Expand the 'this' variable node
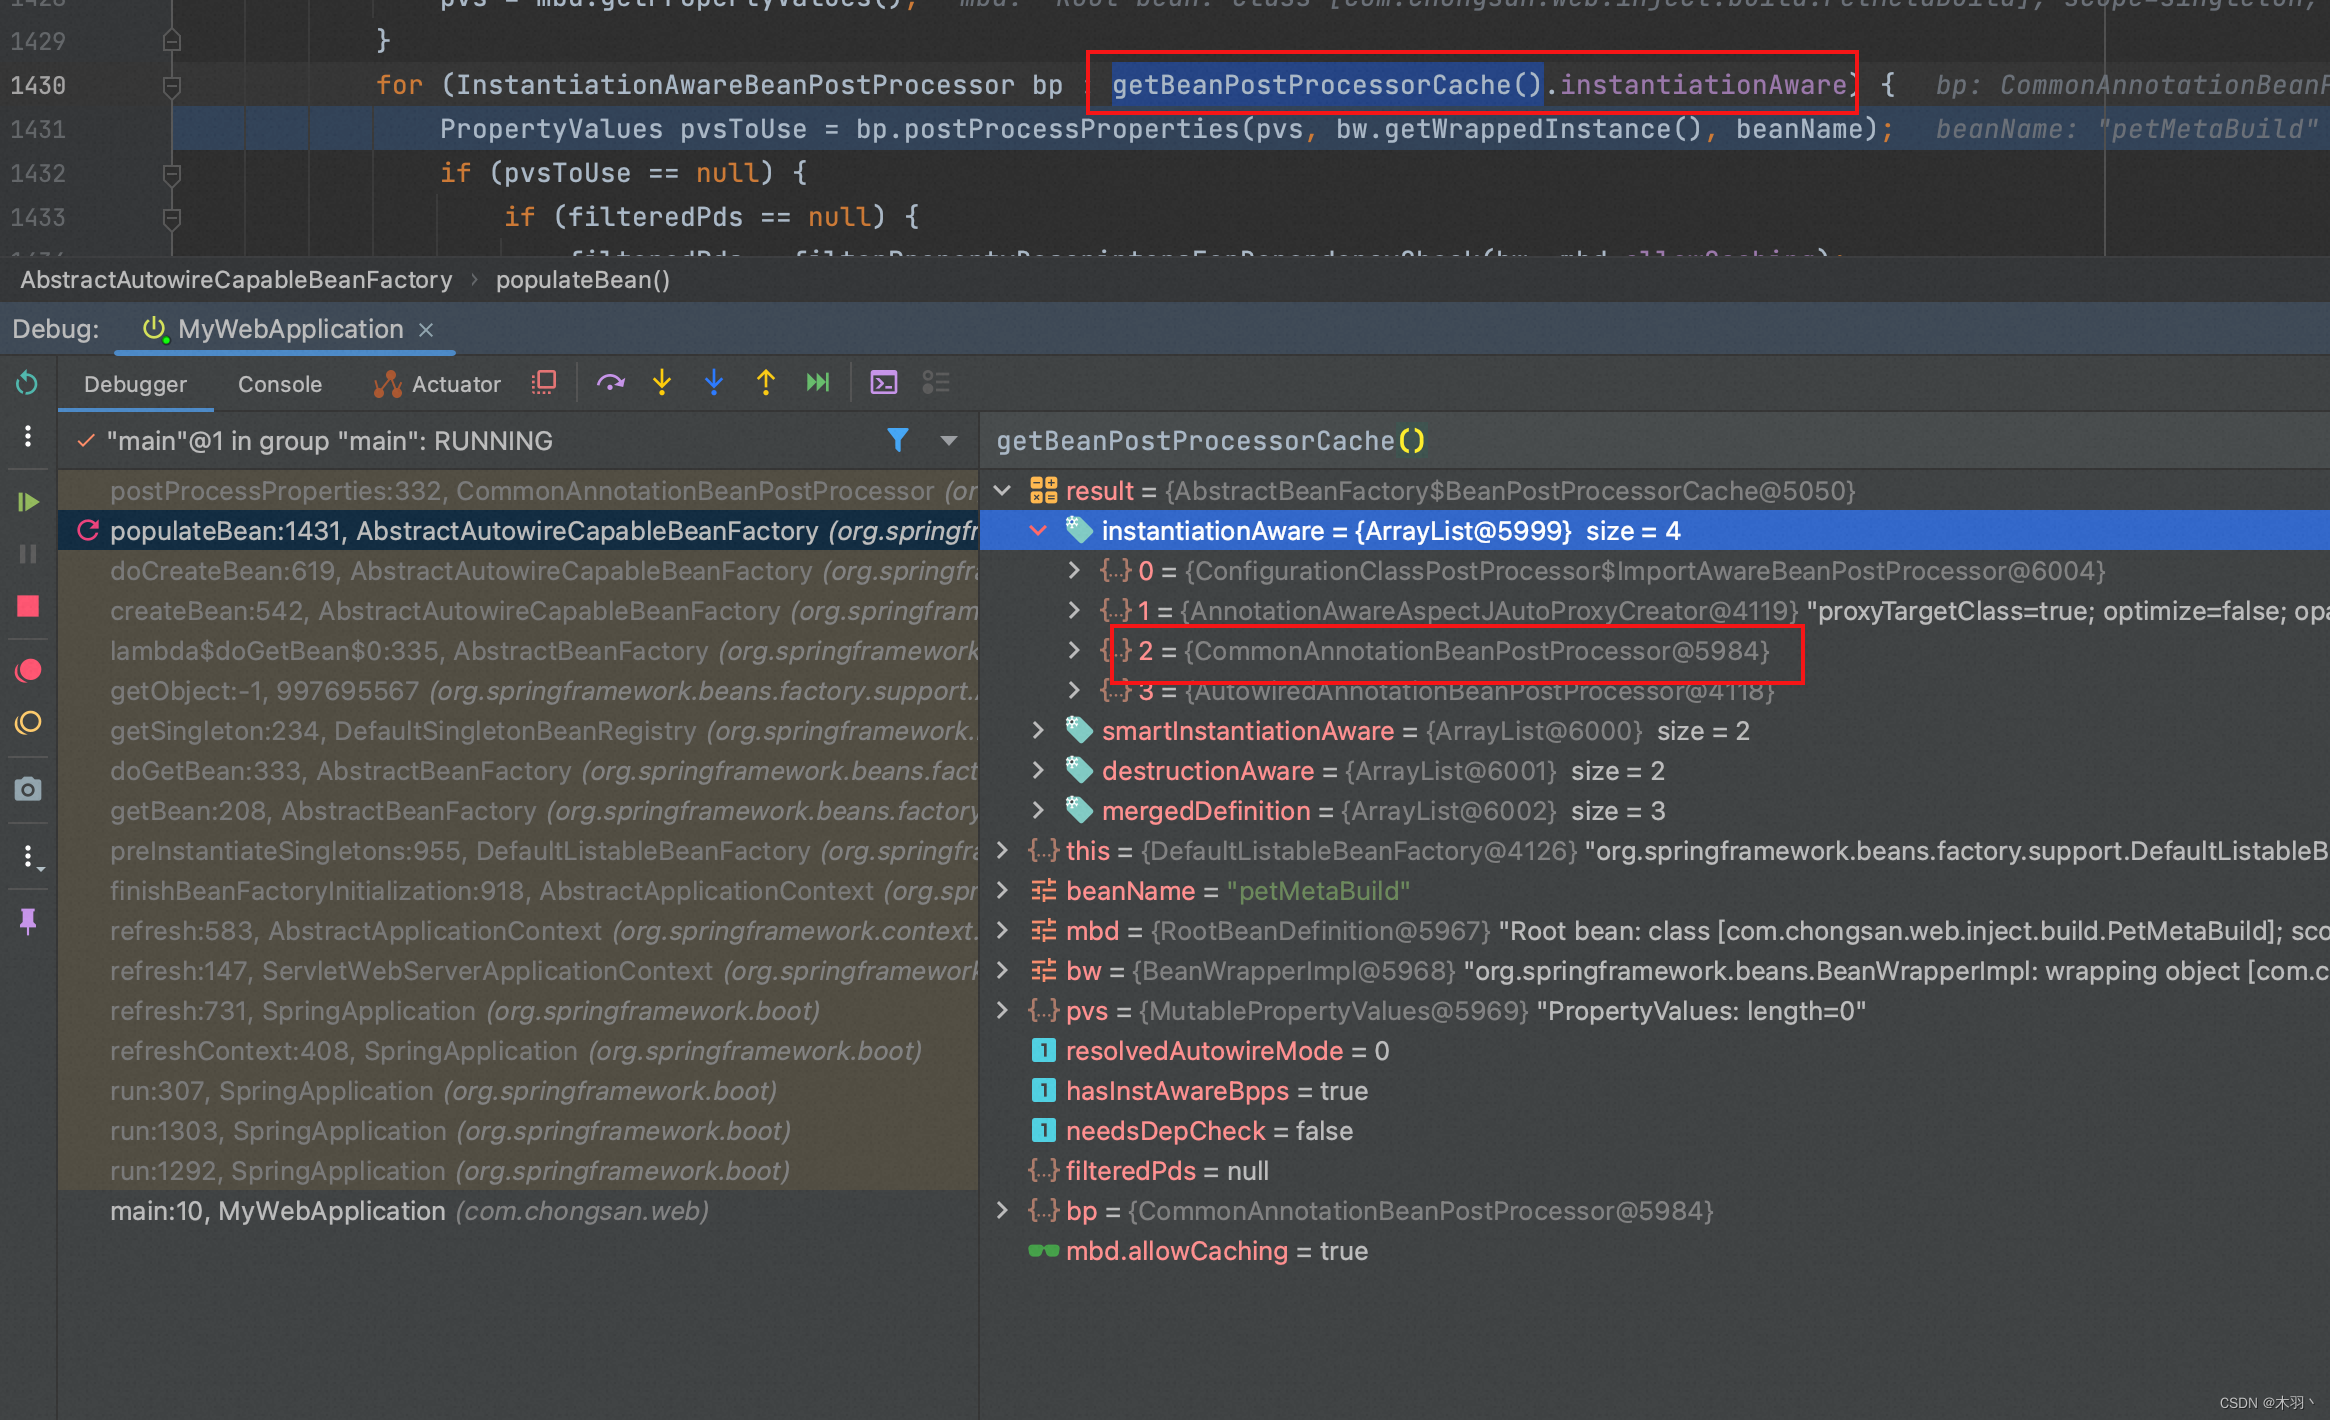 click(1003, 851)
